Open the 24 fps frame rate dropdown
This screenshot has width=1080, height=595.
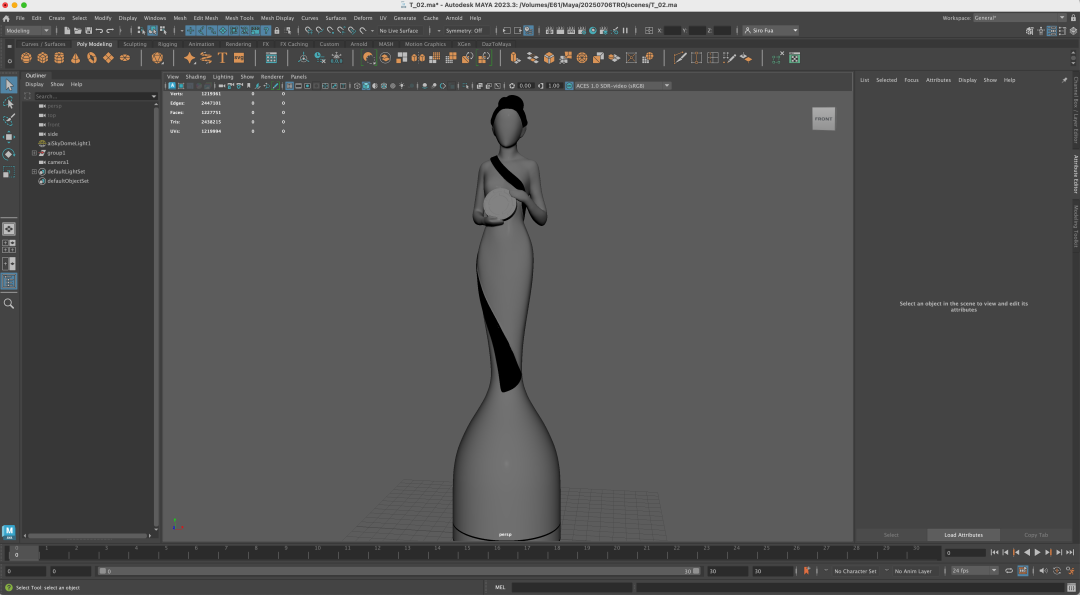coord(974,571)
